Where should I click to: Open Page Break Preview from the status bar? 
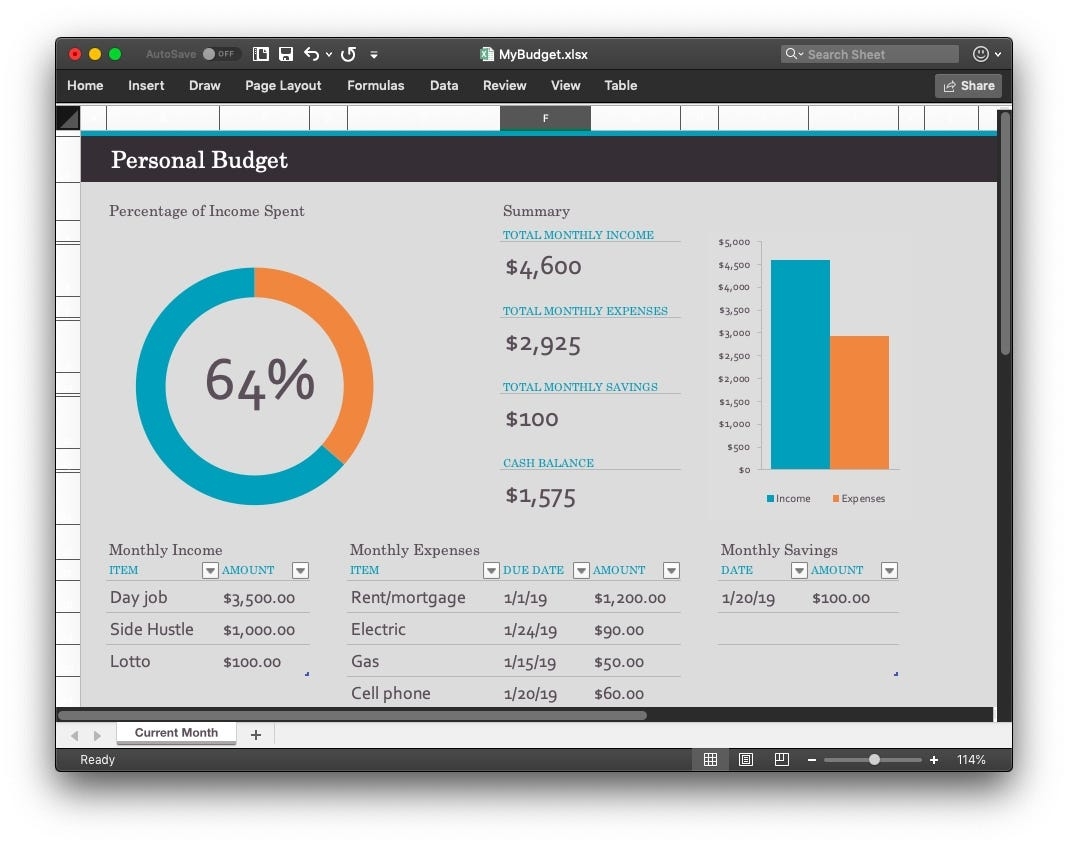tap(781, 759)
